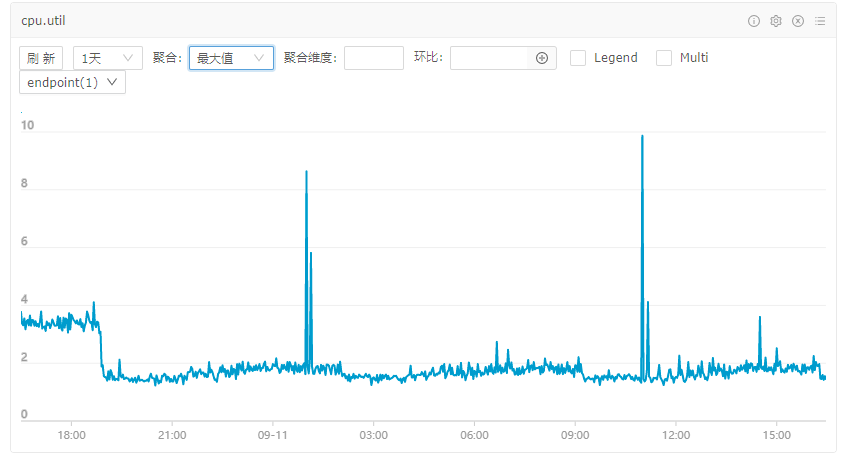The height and width of the screenshot is (462, 841).
Task: Click the plus icon in 环比 field
Action: click(x=542, y=58)
